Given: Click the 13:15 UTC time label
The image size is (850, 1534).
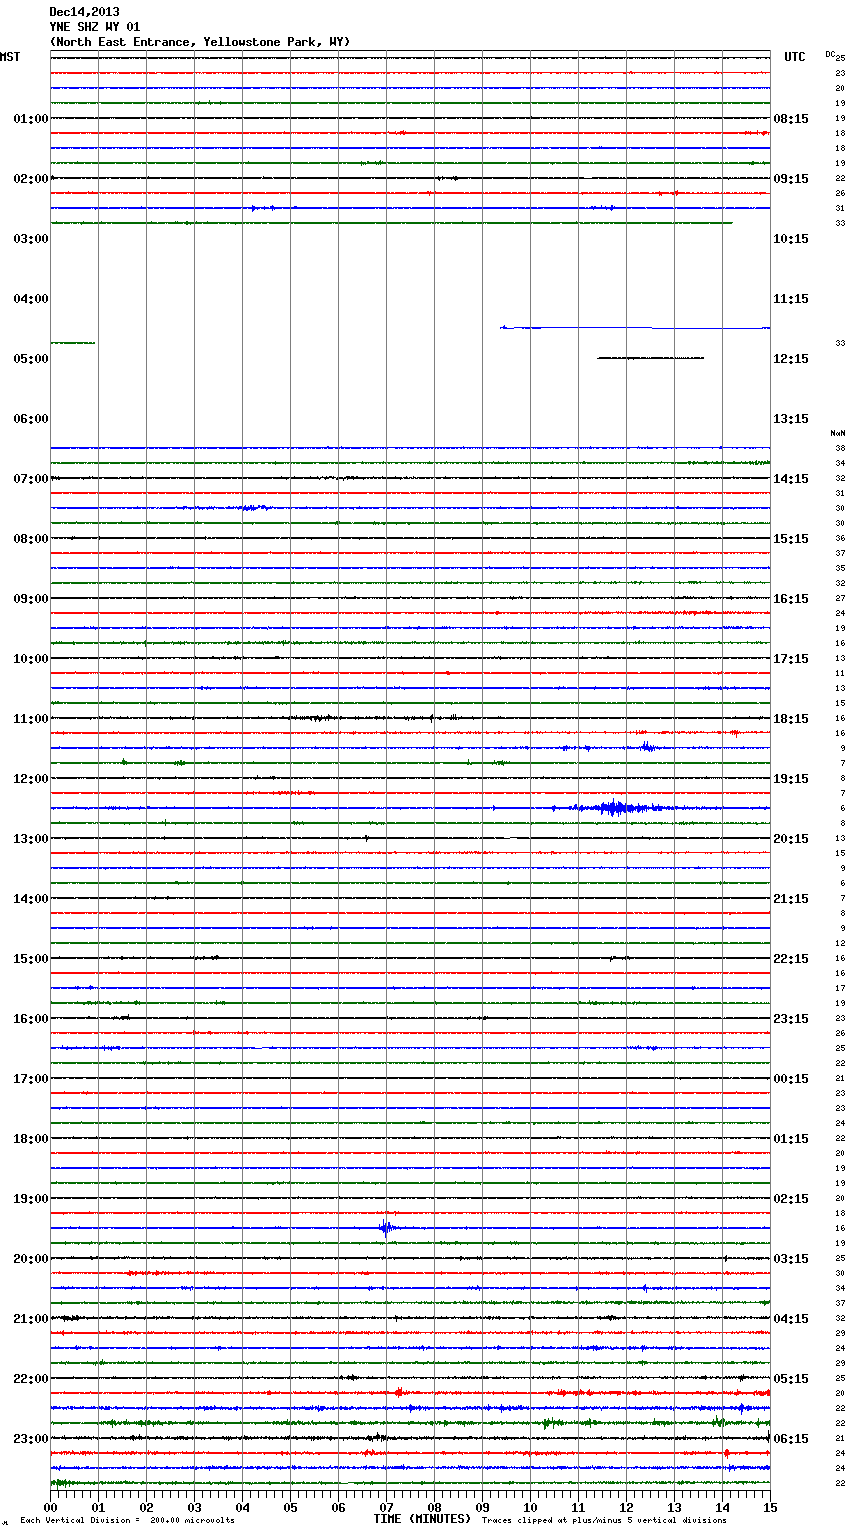Looking at the screenshot, I should point(791,419).
